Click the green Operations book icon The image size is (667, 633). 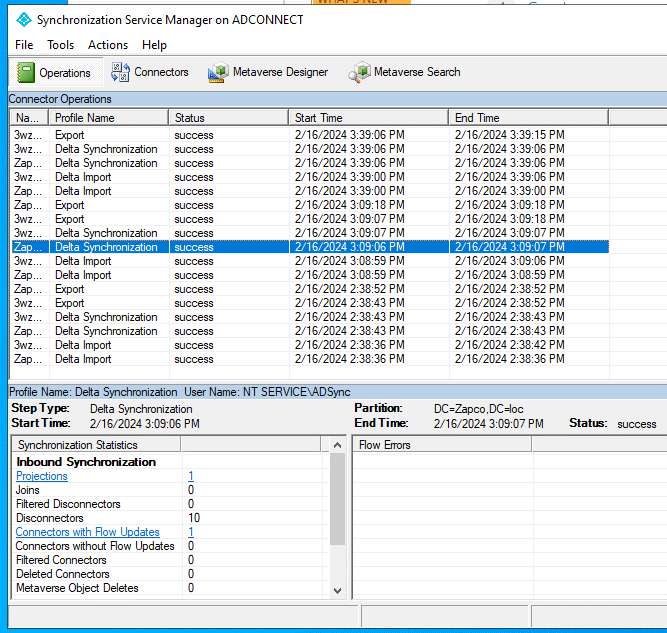(x=26, y=72)
